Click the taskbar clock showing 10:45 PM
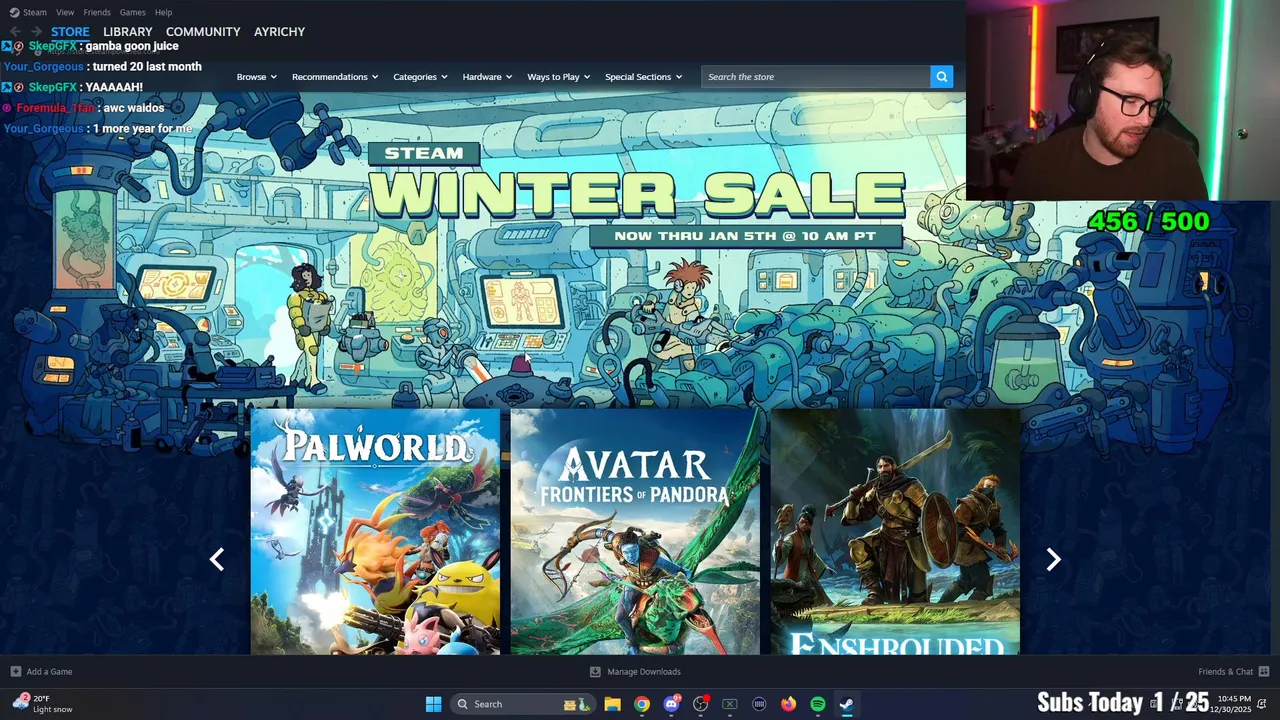Viewport: 1280px width, 720px height. pyautogui.click(x=1231, y=704)
